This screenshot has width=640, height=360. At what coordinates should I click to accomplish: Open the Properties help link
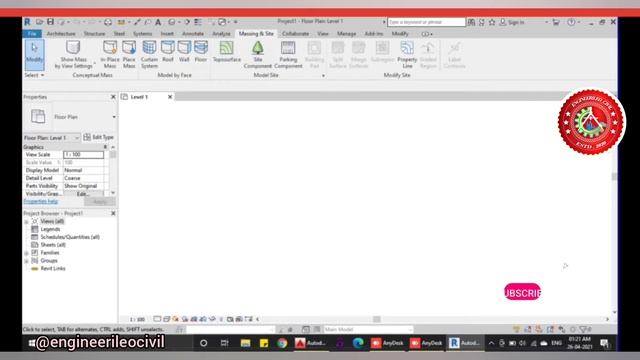pos(41,201)
